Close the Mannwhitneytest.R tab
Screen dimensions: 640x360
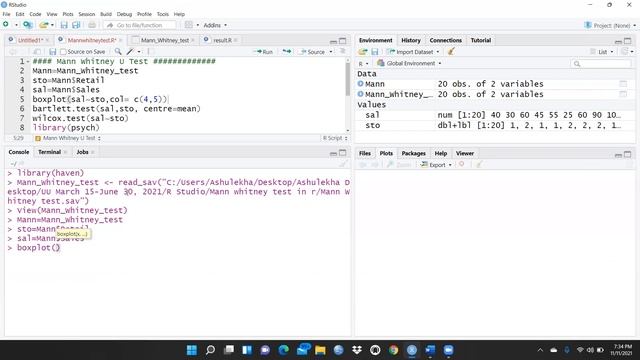tap(120, 40)
